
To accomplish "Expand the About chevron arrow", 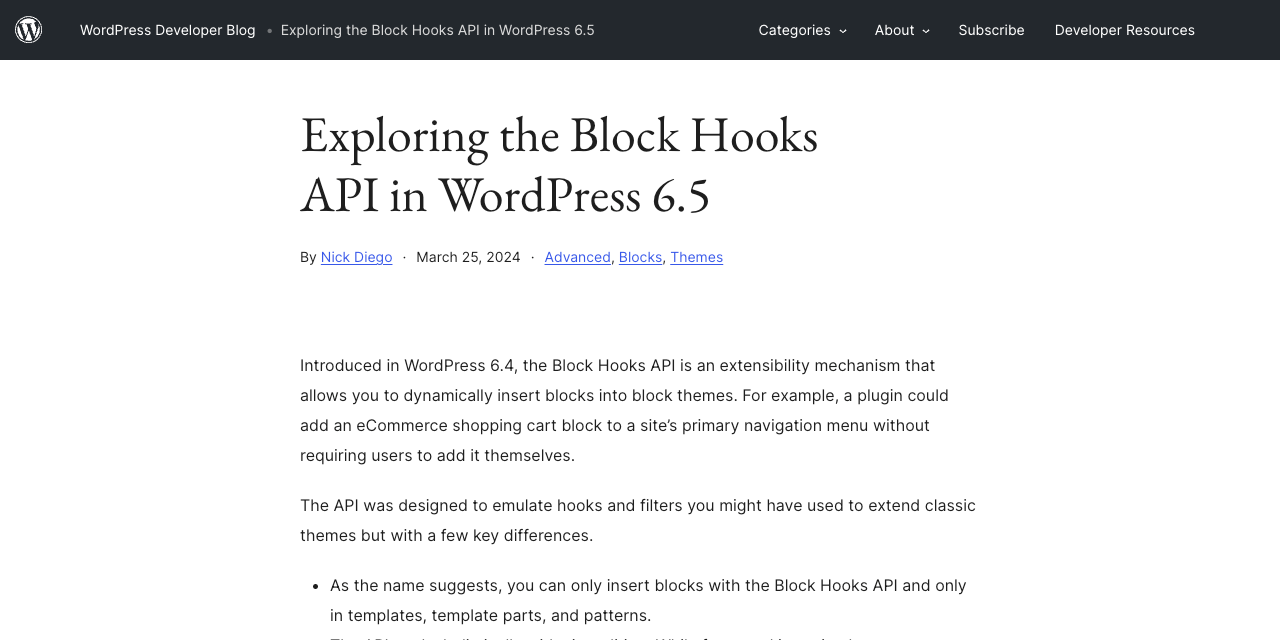I will point(926,31).
